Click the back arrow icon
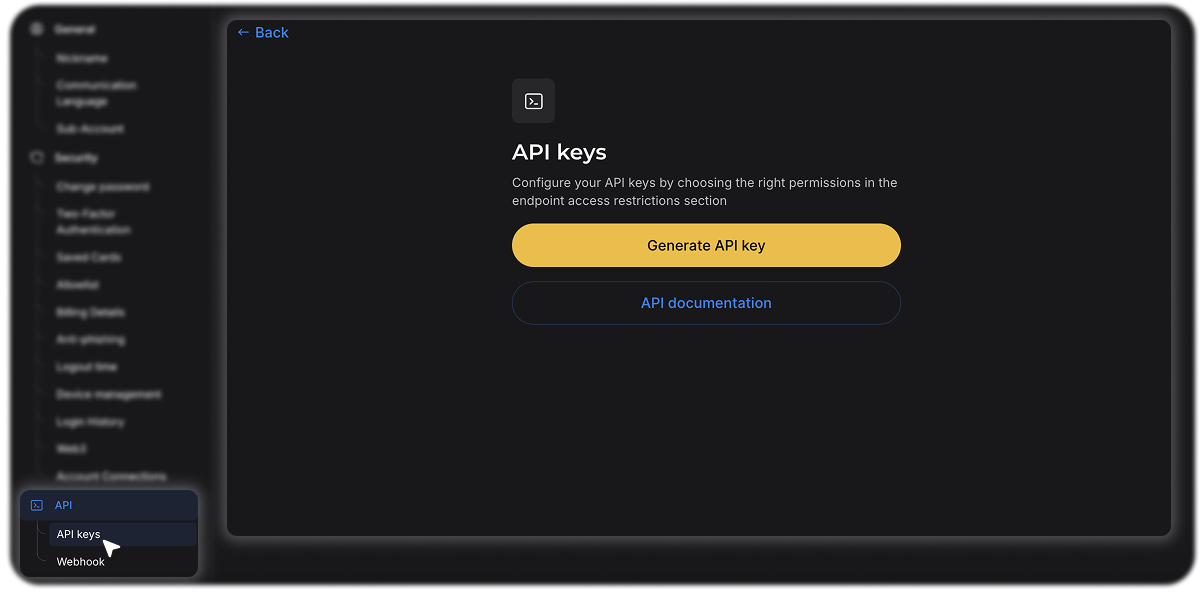 point(243,33)
